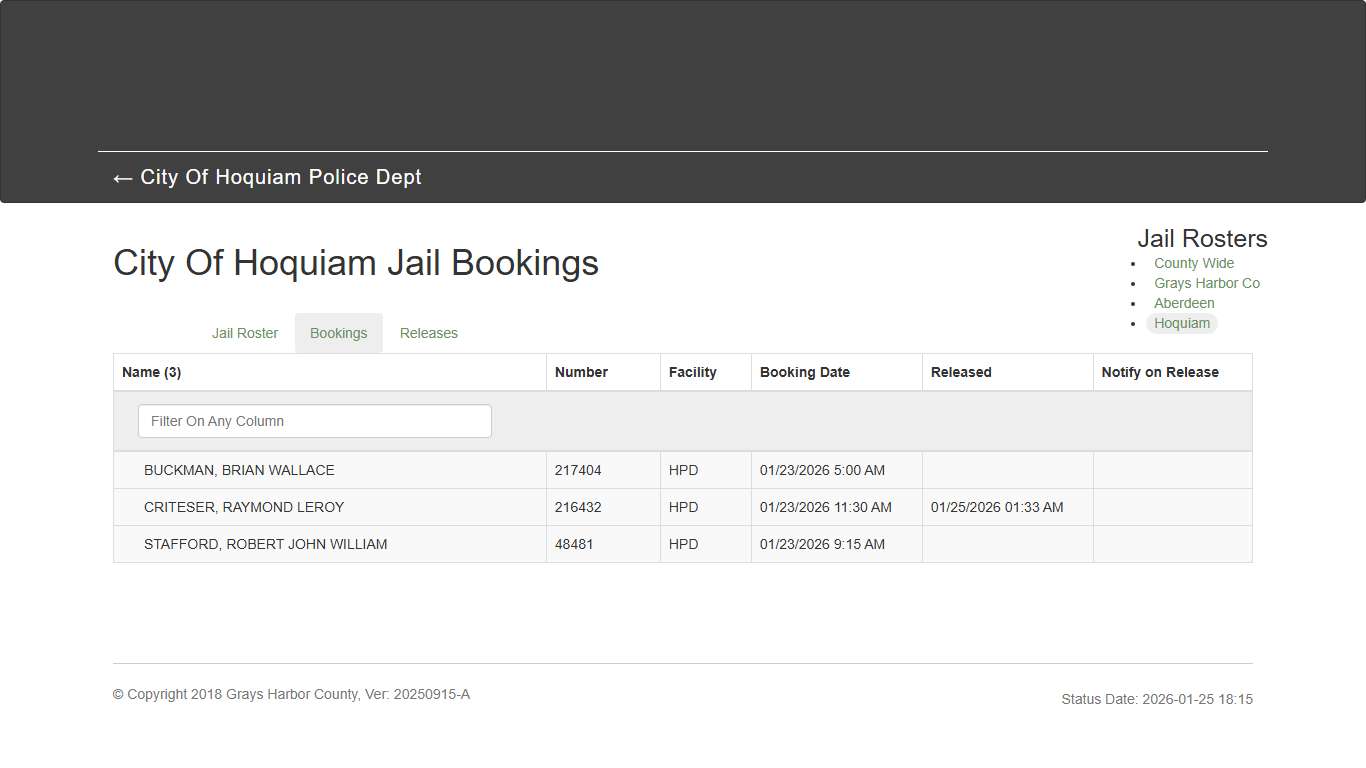Open the STAFFORD, ROBERT JOHN WILLIAM record
The height and width of the screenshot is (768, 1366).
[x=265, y=544]
